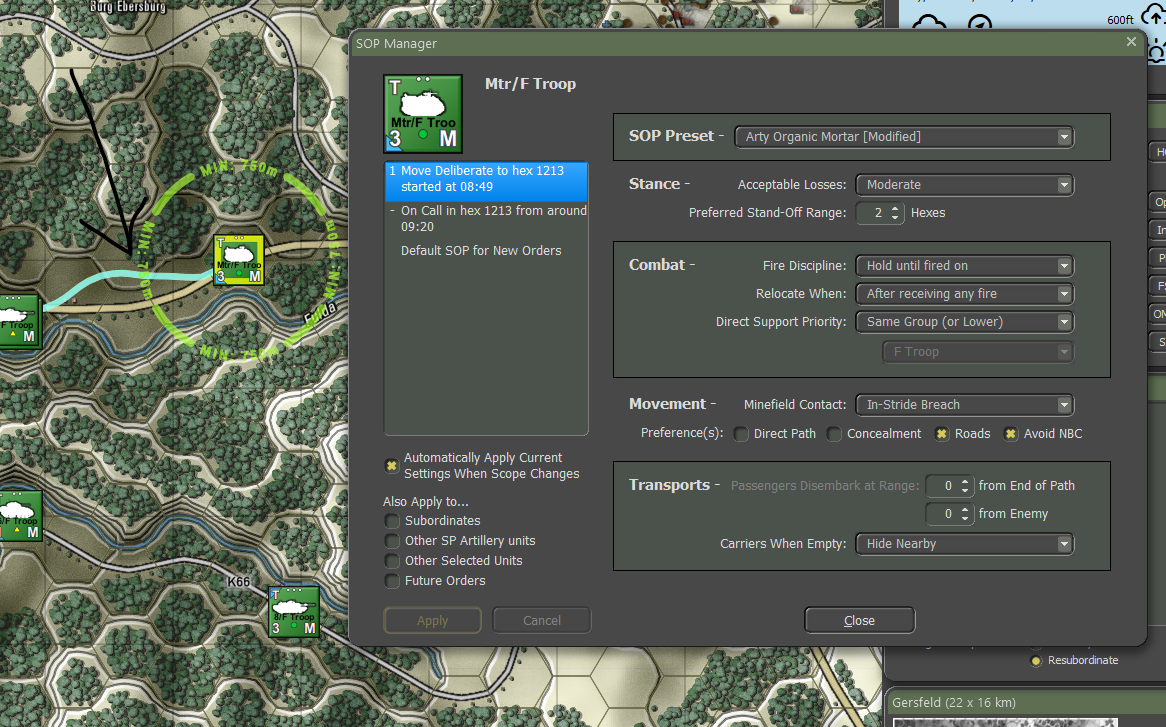Select Default SOP for New Orders
This screenshot has width=1166, height=727.
(481, 251)
